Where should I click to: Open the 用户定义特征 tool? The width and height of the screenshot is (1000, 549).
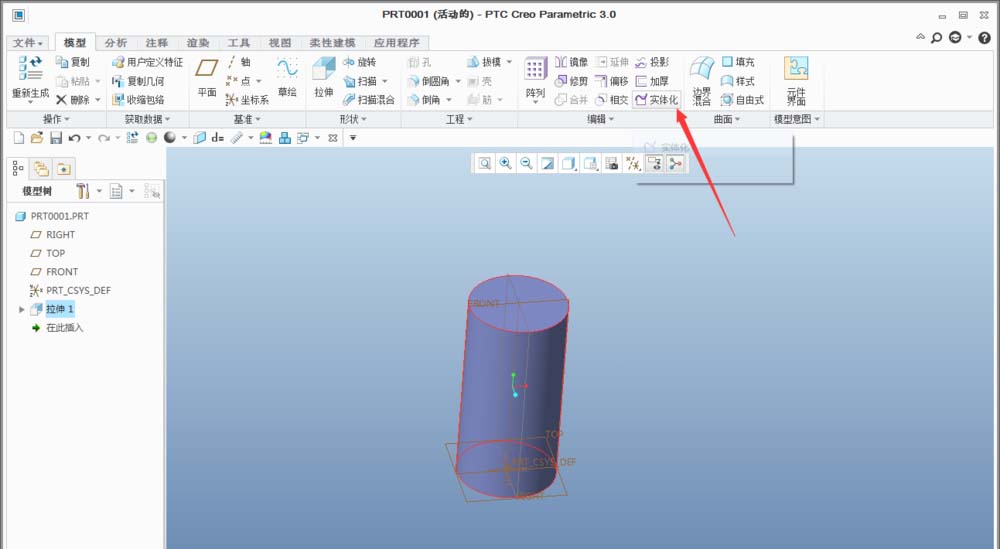147,62
